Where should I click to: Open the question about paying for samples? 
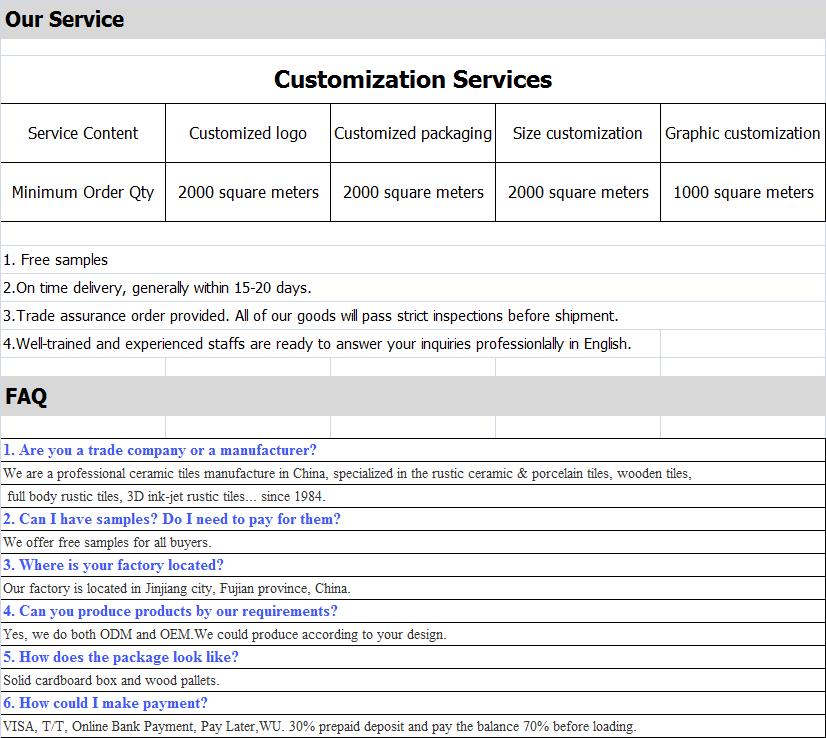172,519
